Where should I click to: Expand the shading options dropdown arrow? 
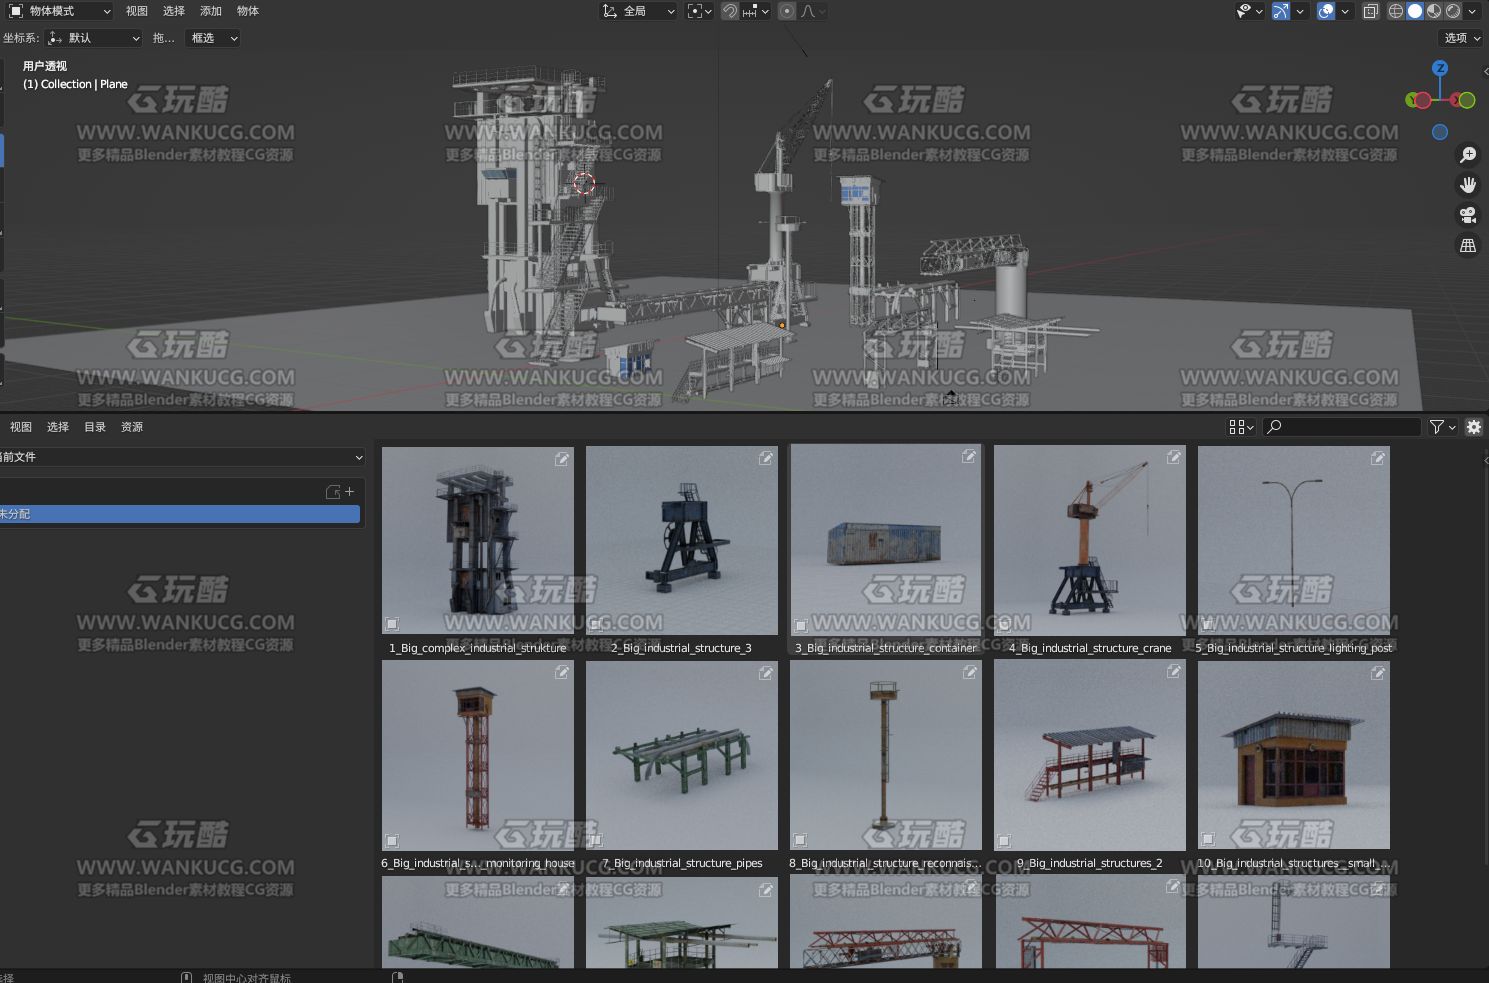(x=1473, y=11)
